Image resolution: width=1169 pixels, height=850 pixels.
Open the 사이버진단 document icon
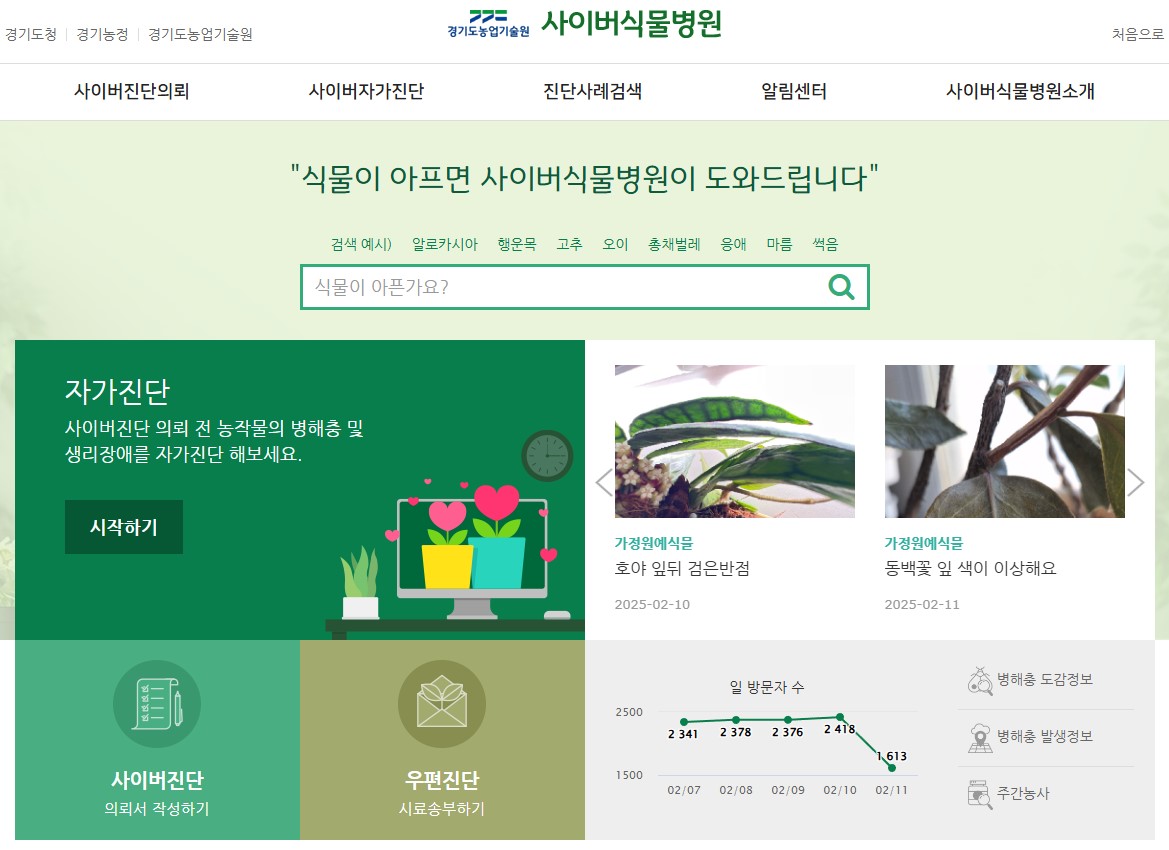tap(157, 704)
